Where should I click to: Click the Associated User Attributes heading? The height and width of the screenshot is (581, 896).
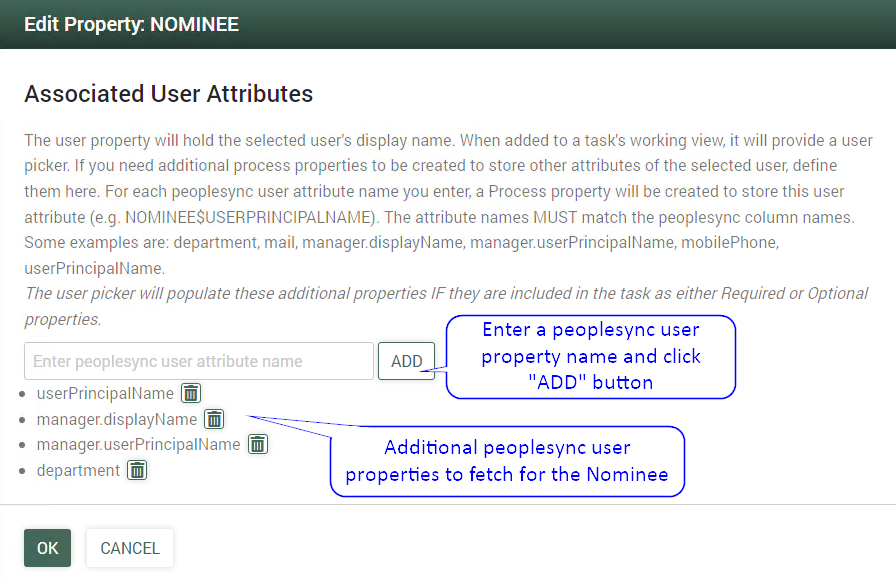tap(168, 94)
